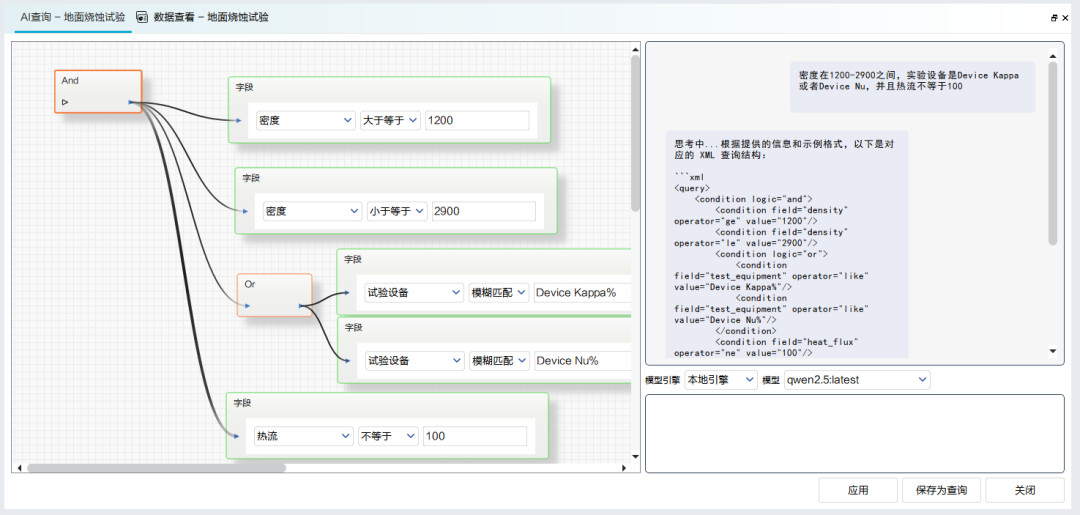Viewport: 1080px width, 515px height.
Task: Click the canvas horizontal scrollbar thumb
Action: click(156, 467)
